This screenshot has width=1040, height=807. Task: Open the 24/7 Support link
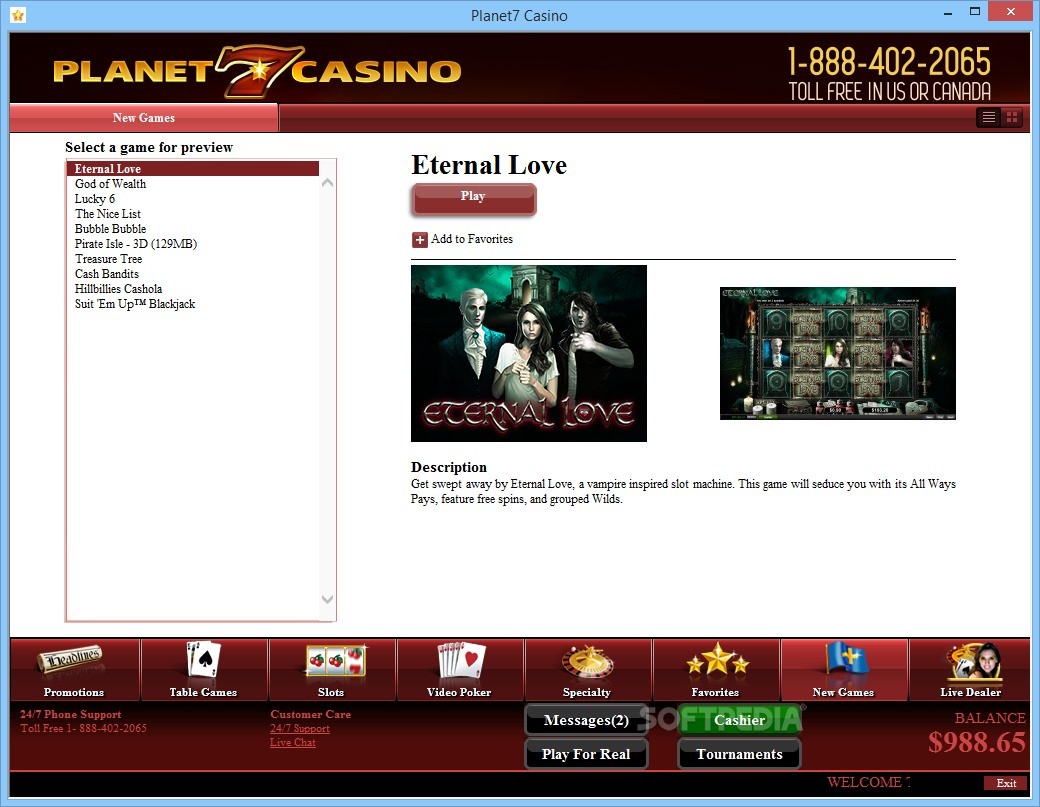pyautogui.click(x=300, y=728)
